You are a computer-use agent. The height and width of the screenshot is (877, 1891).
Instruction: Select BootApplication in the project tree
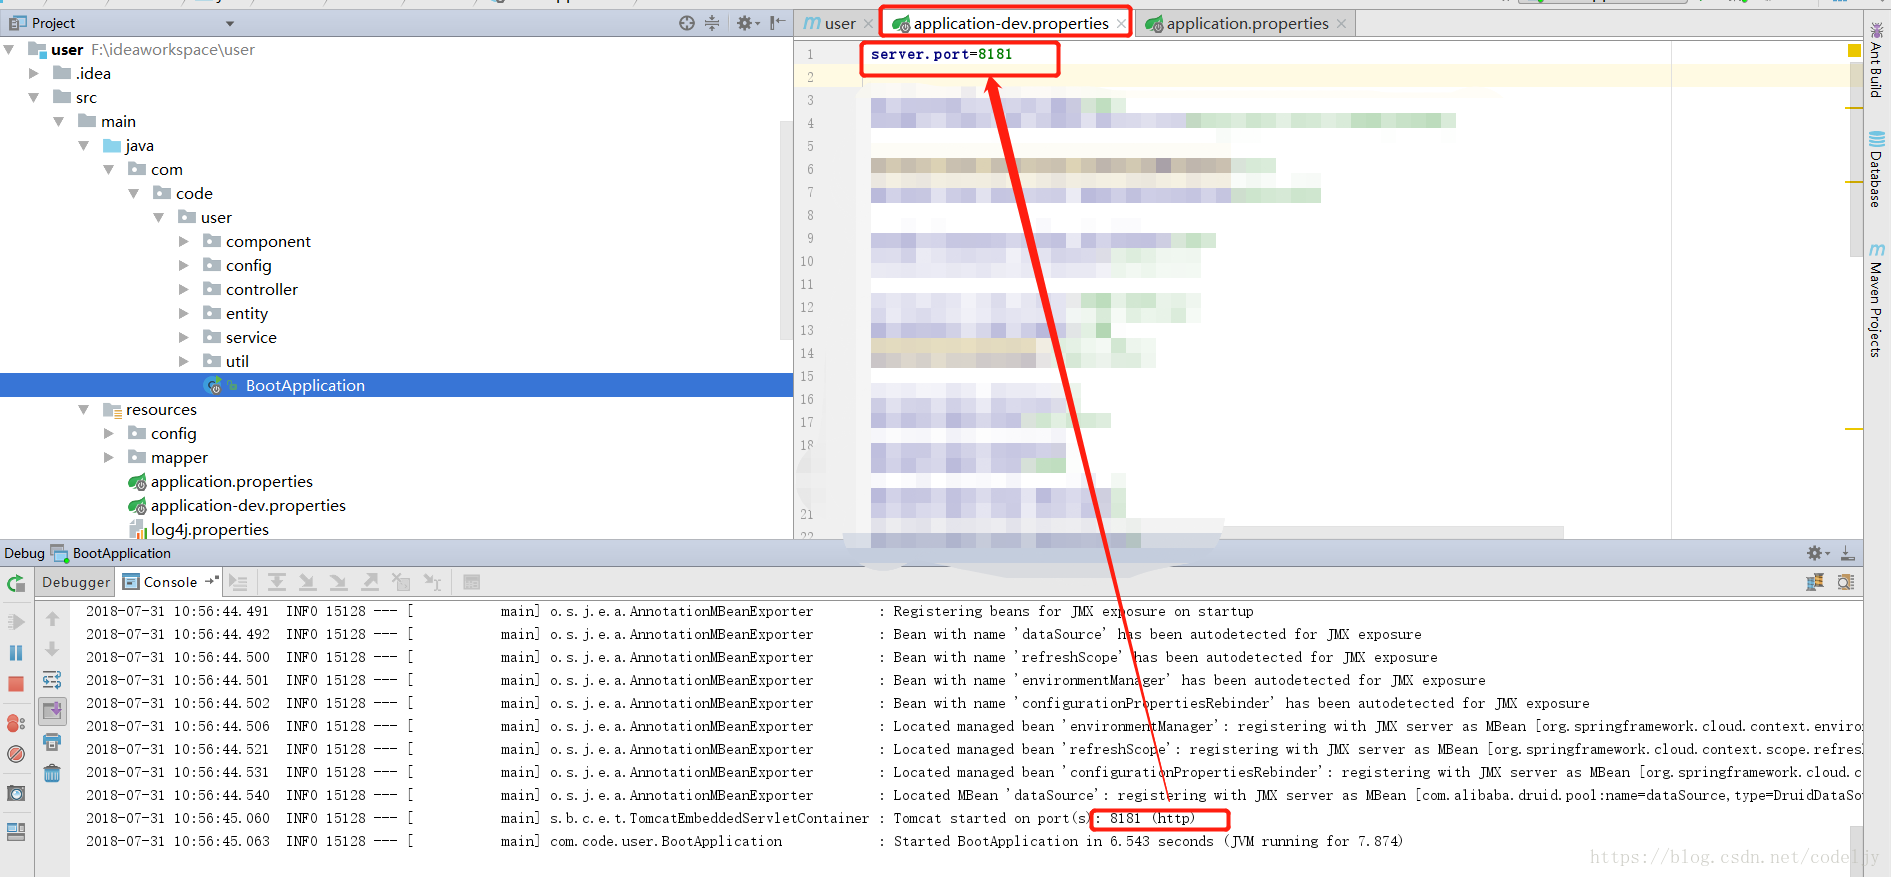coord(396,385)
